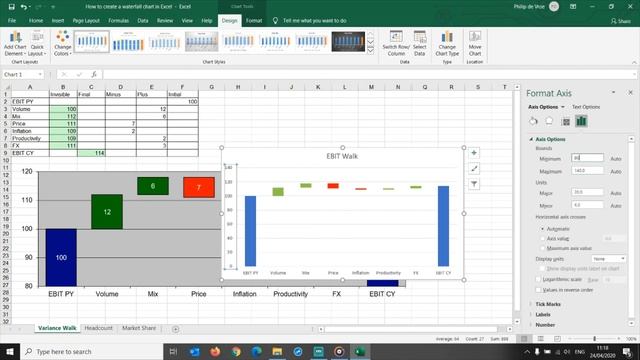This screenshot has height=360, width=640.
Task: Switch to Page Layout view in the status bar
Action: coord(540,339)
